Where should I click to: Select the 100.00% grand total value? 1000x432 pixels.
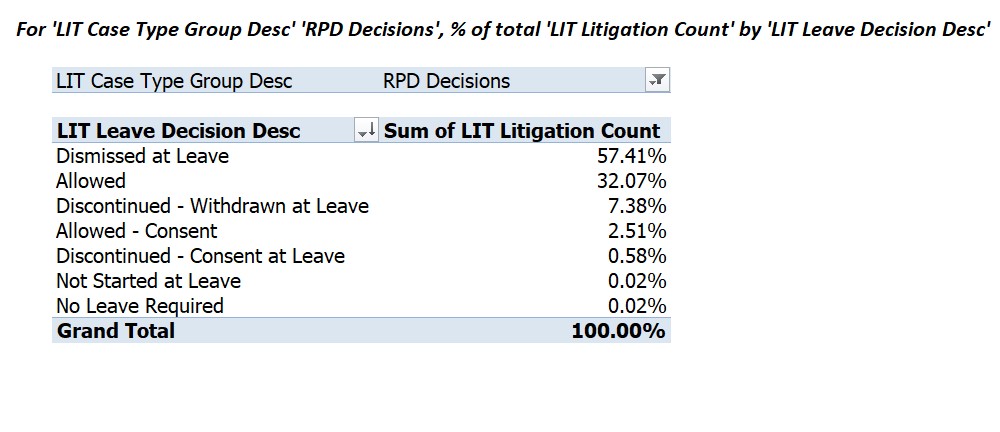coord(619,331)
